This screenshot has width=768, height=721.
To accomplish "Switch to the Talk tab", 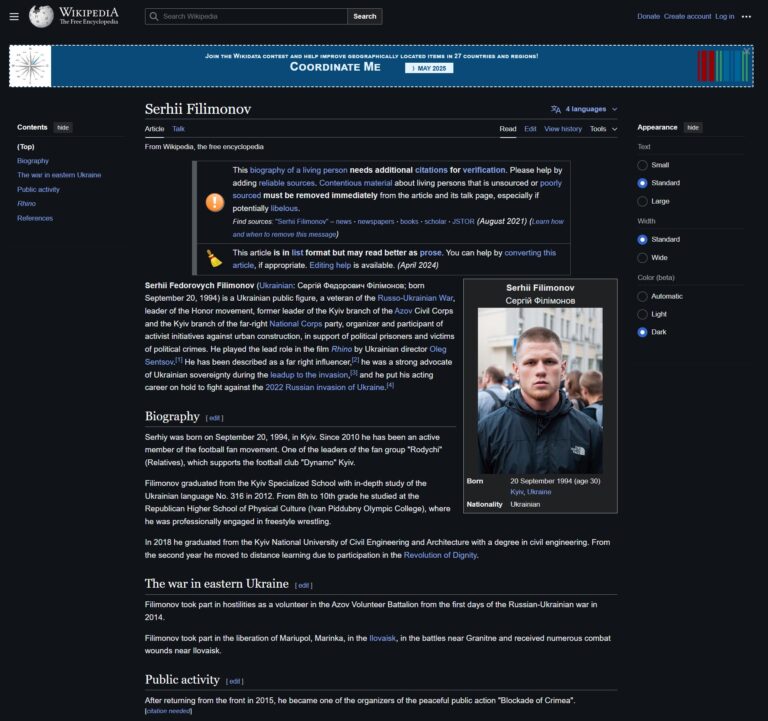I will [x=178, y=129].
